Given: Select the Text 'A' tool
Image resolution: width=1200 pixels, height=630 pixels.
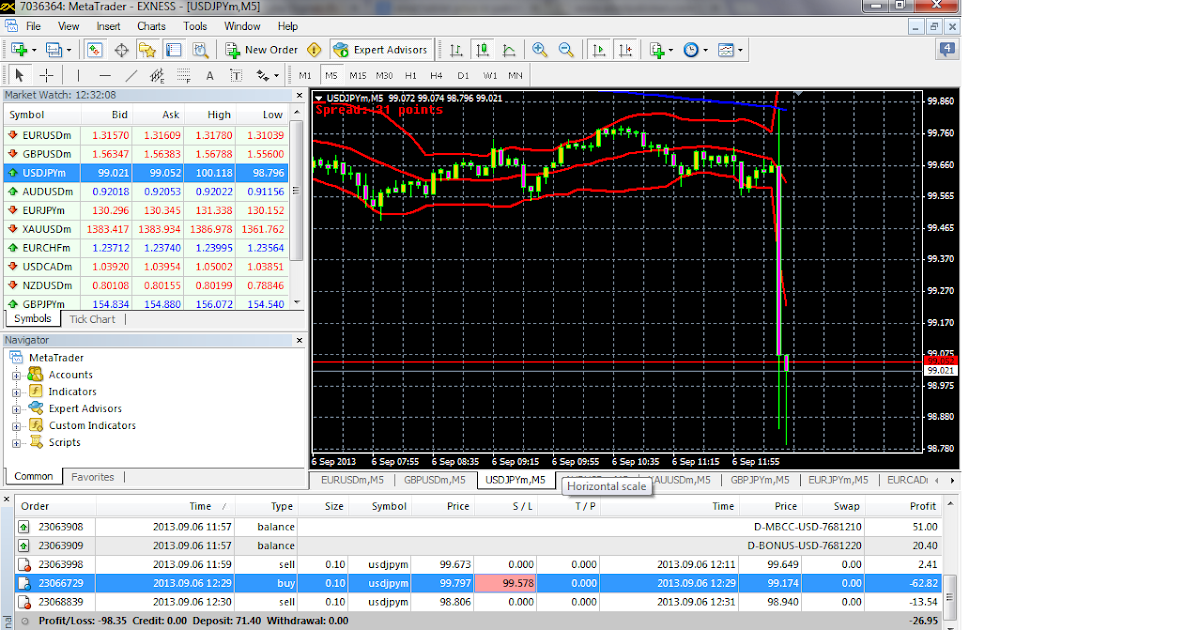Looking at the screenshot, I should [210, 75].
